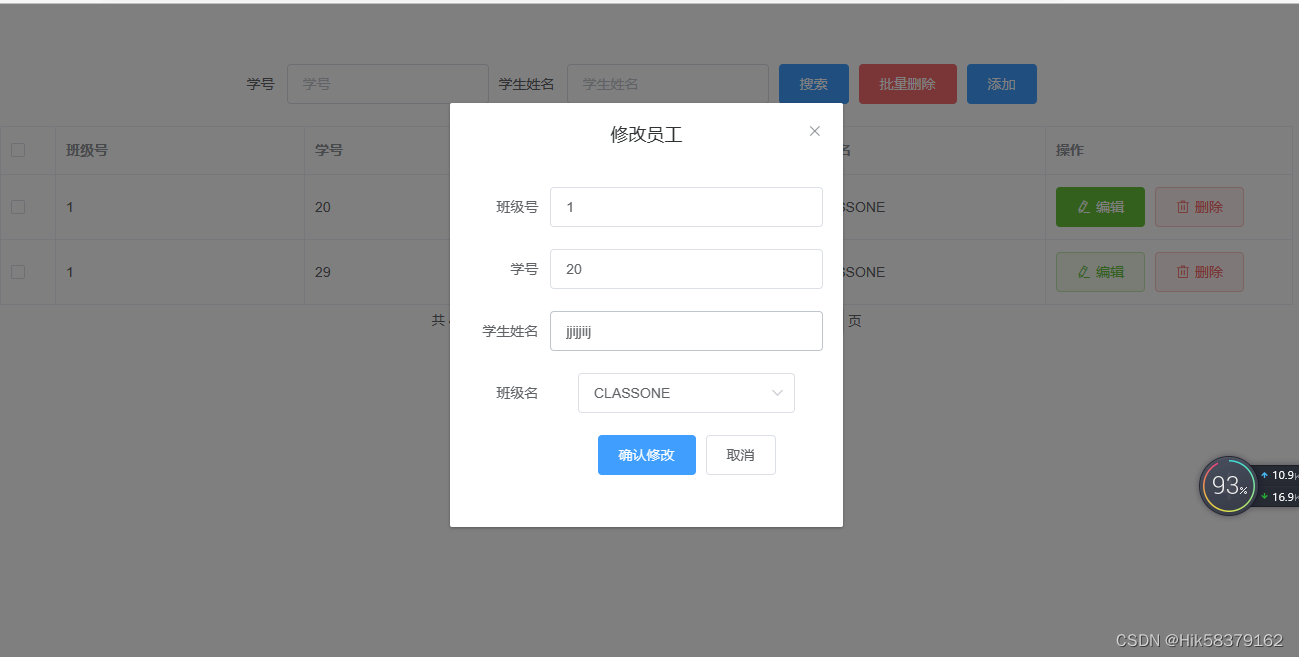Click the 学号 field containing 20
The image size is (1299, 657).
point(686,269)
